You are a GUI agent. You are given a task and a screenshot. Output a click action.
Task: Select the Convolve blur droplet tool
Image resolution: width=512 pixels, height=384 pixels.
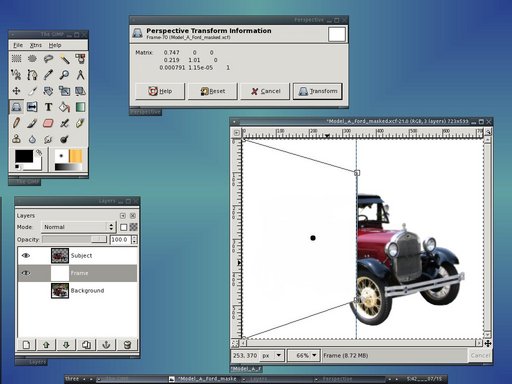[32, 139]
